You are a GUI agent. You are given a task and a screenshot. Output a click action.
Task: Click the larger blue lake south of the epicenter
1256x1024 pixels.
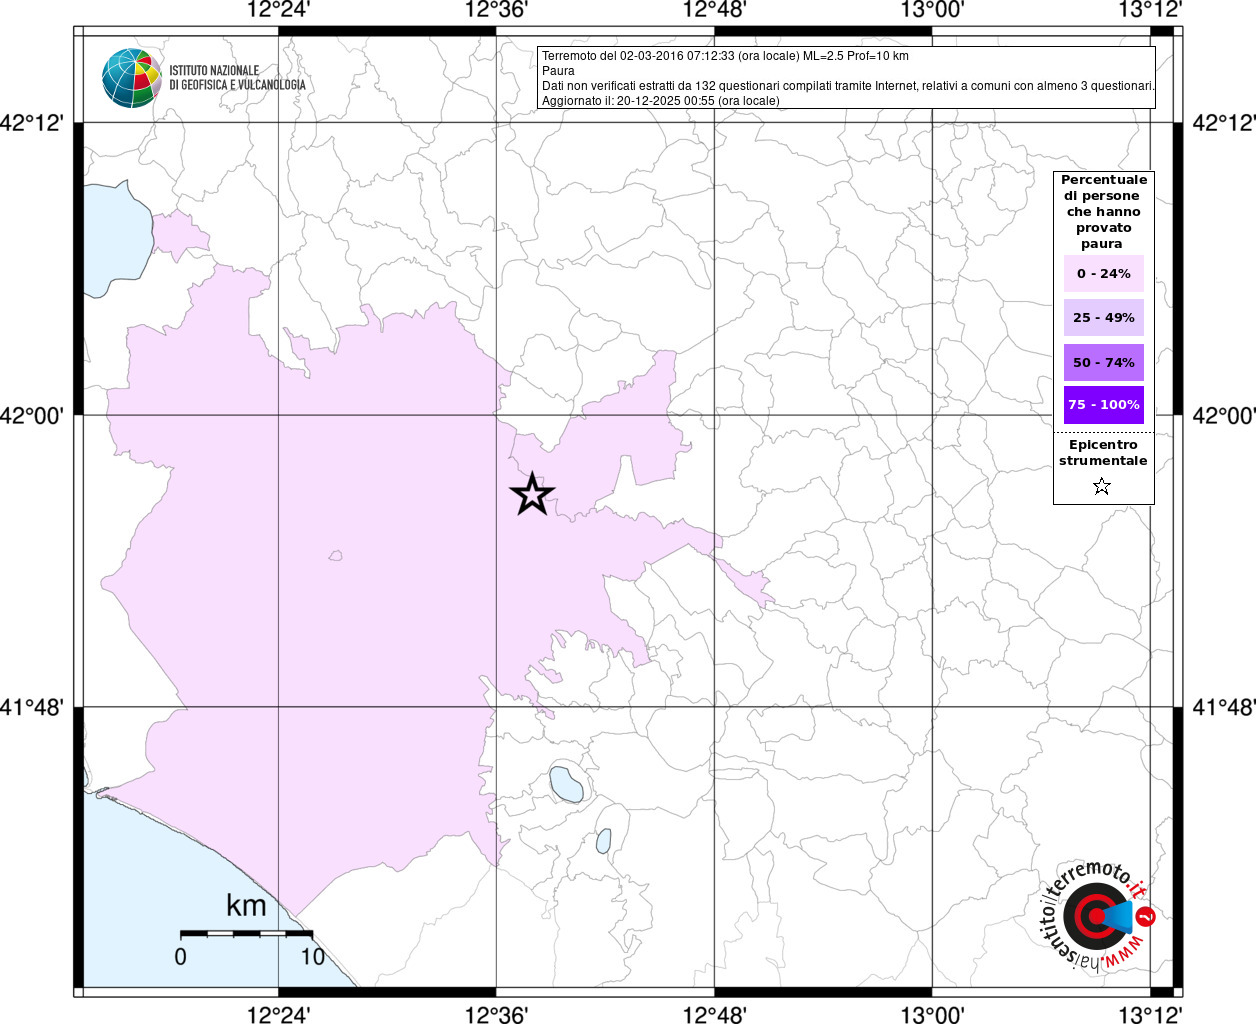(x=566, y=784)
